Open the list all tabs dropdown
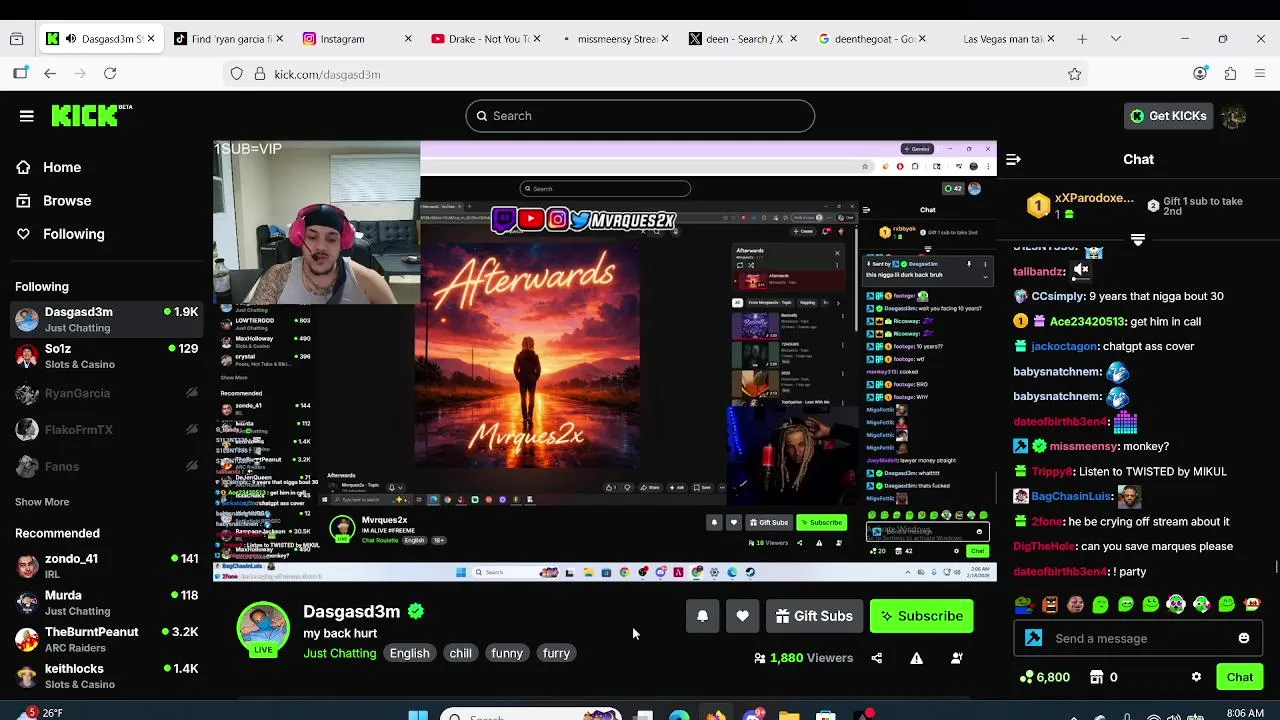Screen dimensions: 1280x720 1116,39
